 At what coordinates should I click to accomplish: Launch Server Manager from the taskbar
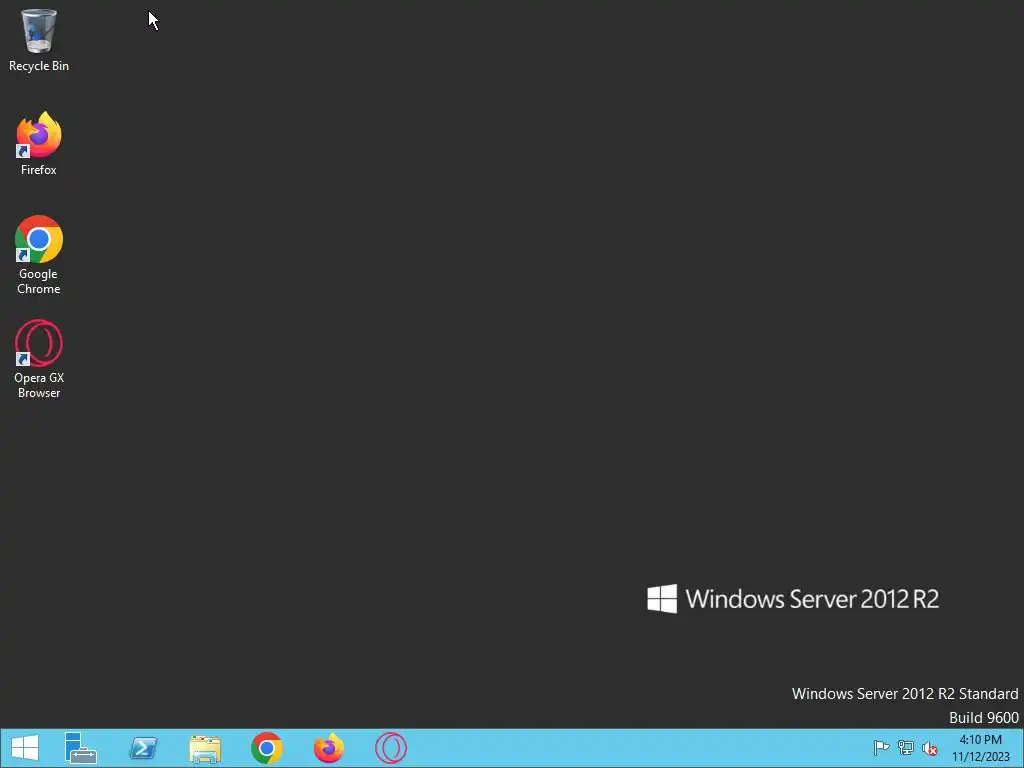click(x=80, y=748)
